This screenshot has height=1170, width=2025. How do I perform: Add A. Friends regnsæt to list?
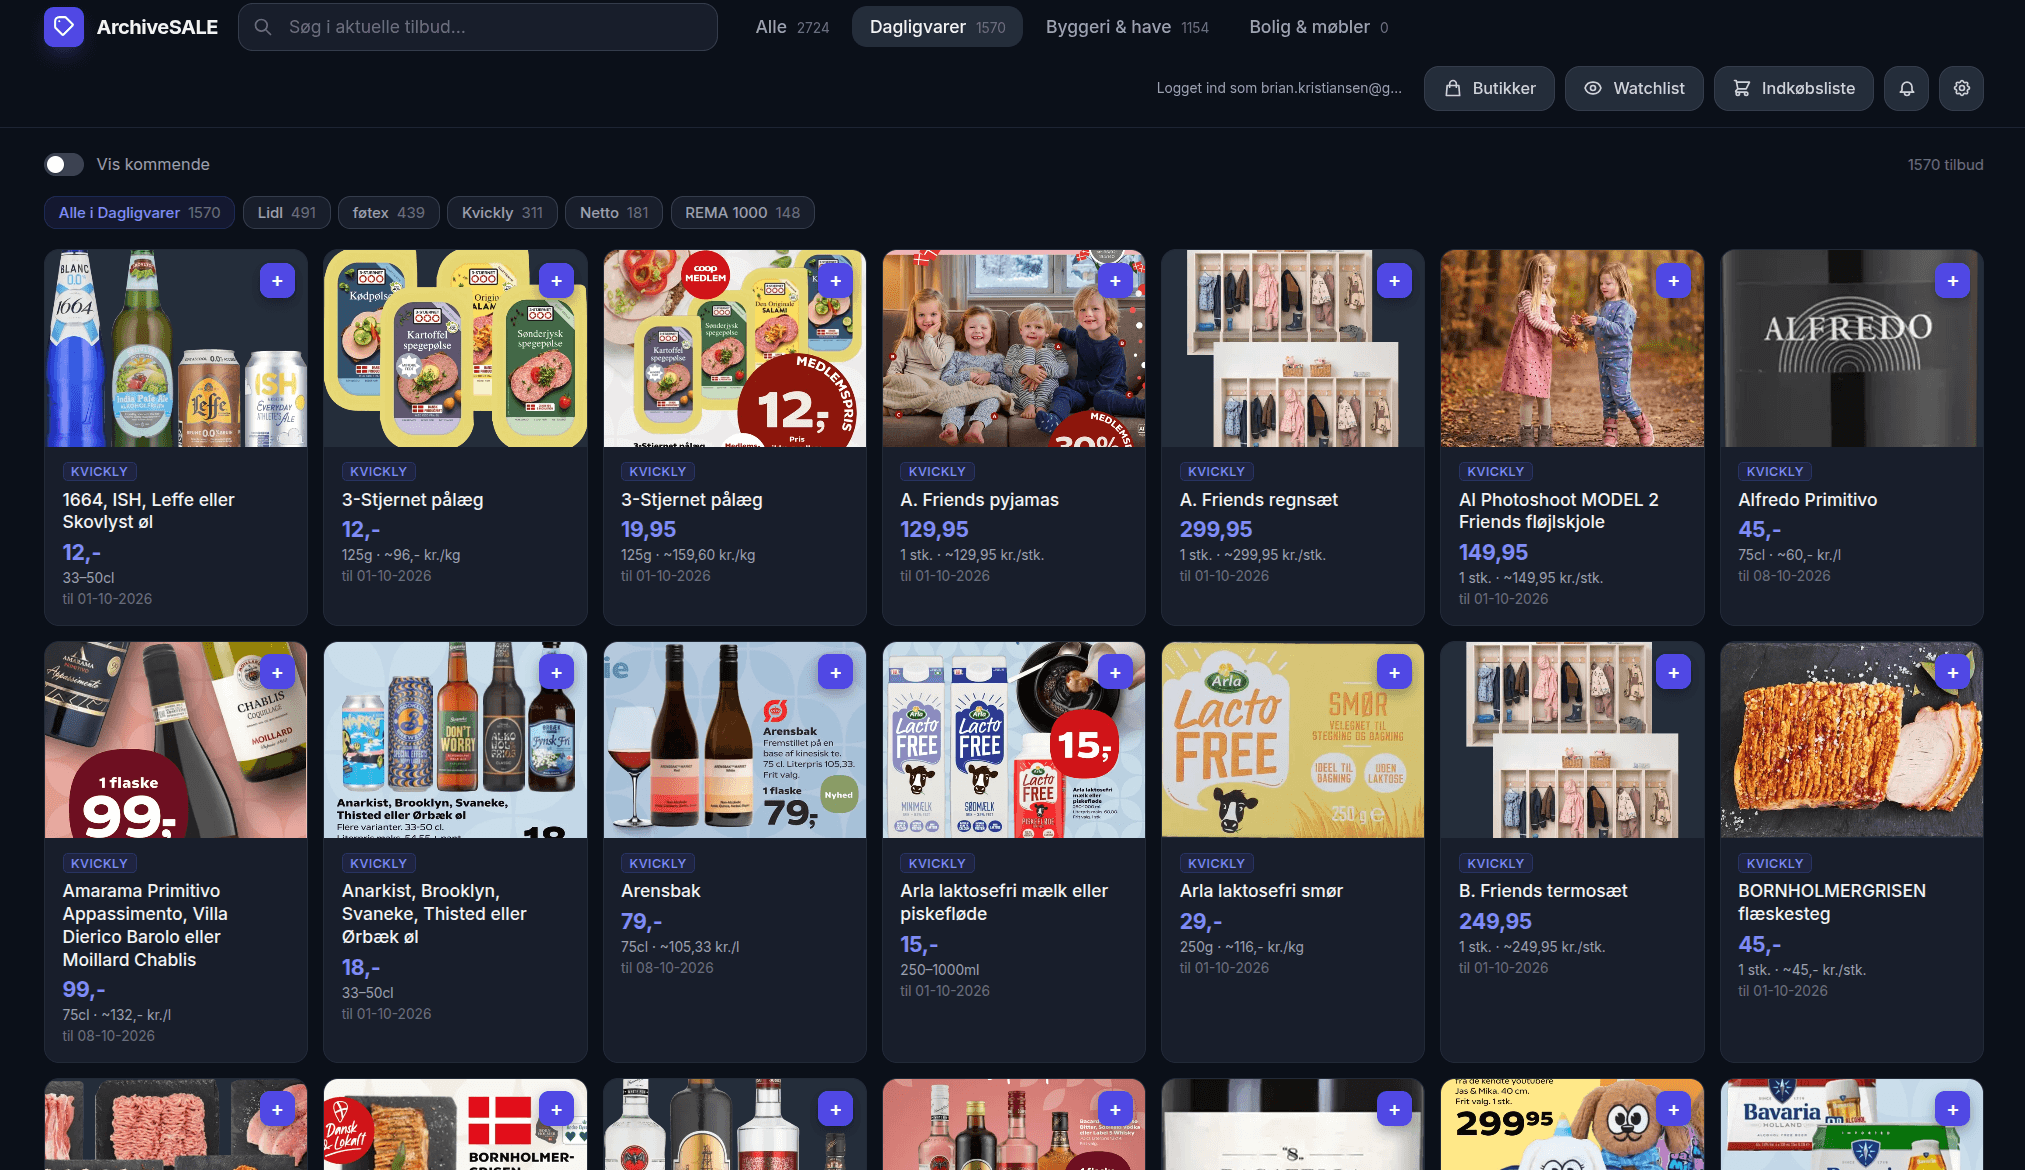pyautogui.click(x=1395, y=281)
